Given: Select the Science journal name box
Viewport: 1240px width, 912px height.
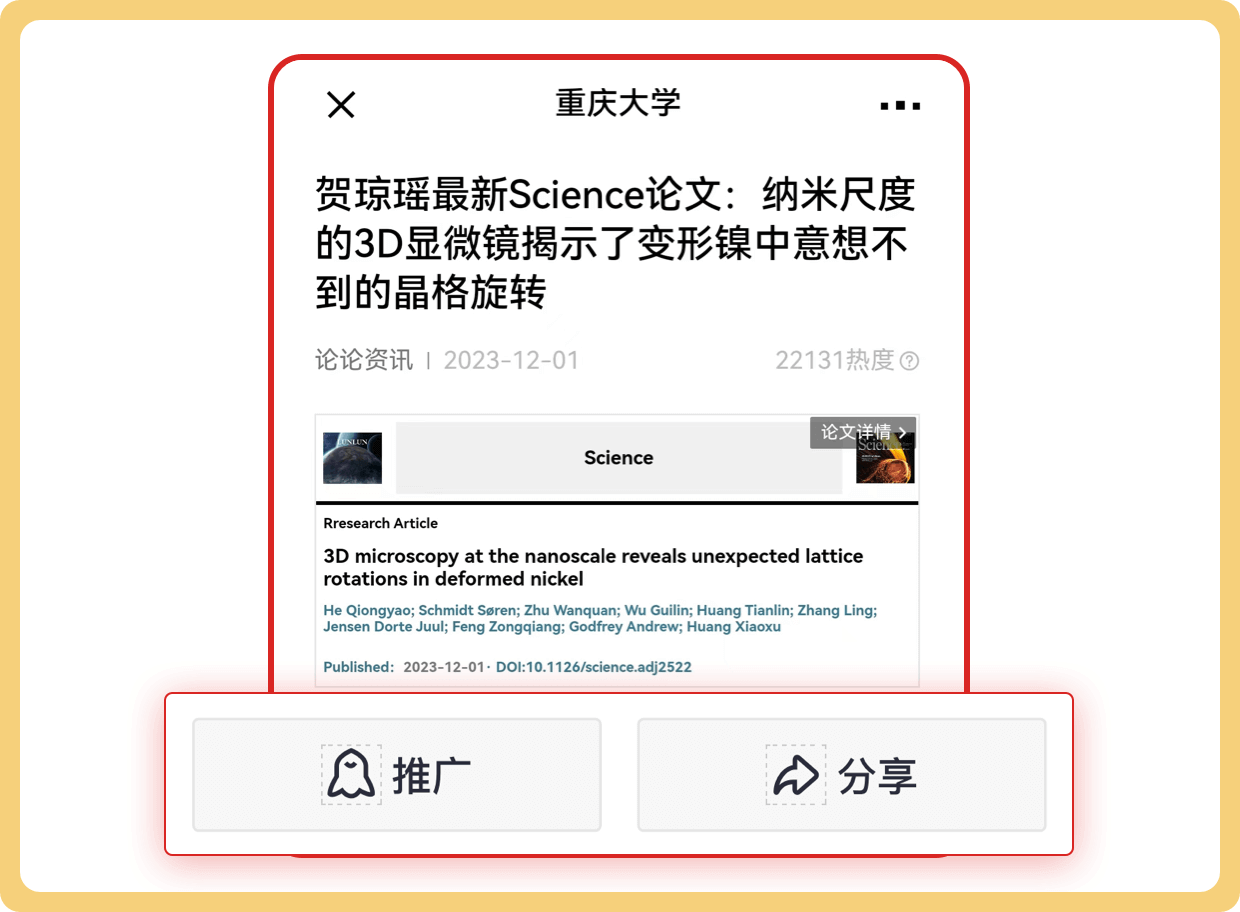Looking at the screenshot, I should 619,458.
